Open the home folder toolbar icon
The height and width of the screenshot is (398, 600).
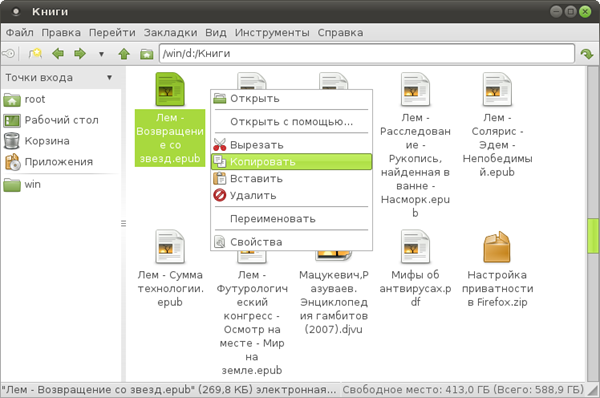(146, 54)
